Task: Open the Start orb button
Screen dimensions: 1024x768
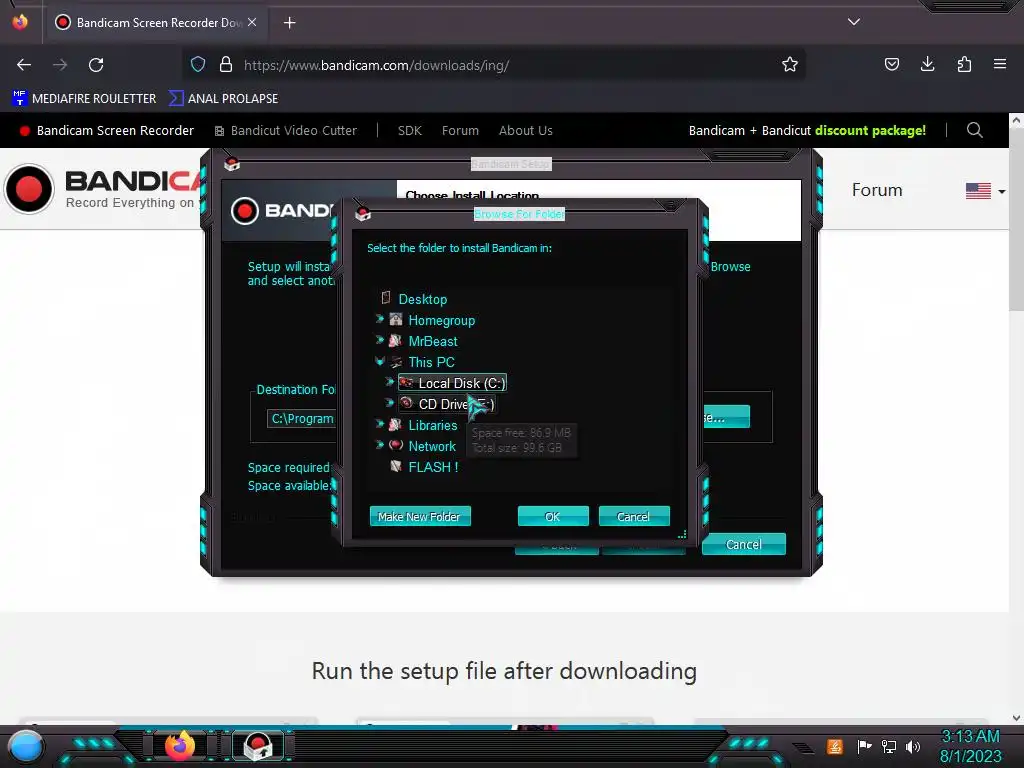Action: tap(26, 746)
